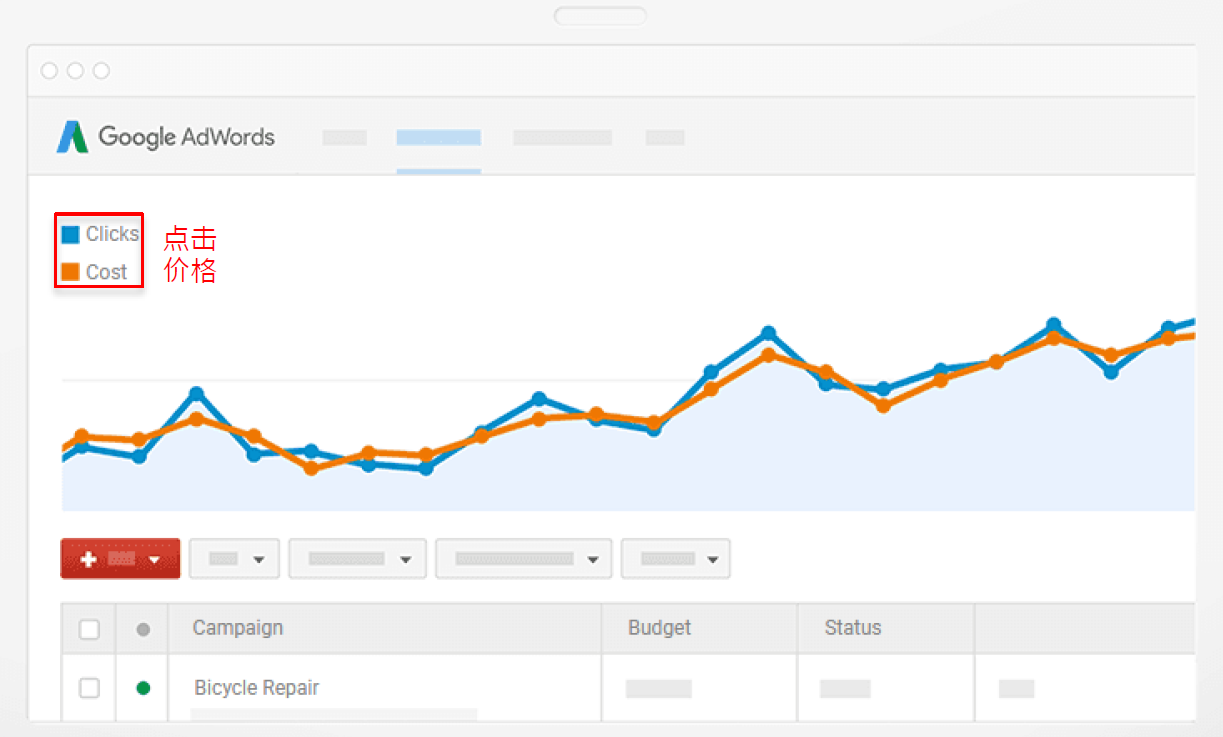Sort by the Campaign column header
1223x737 pixels.
click(x=238, y=628)
